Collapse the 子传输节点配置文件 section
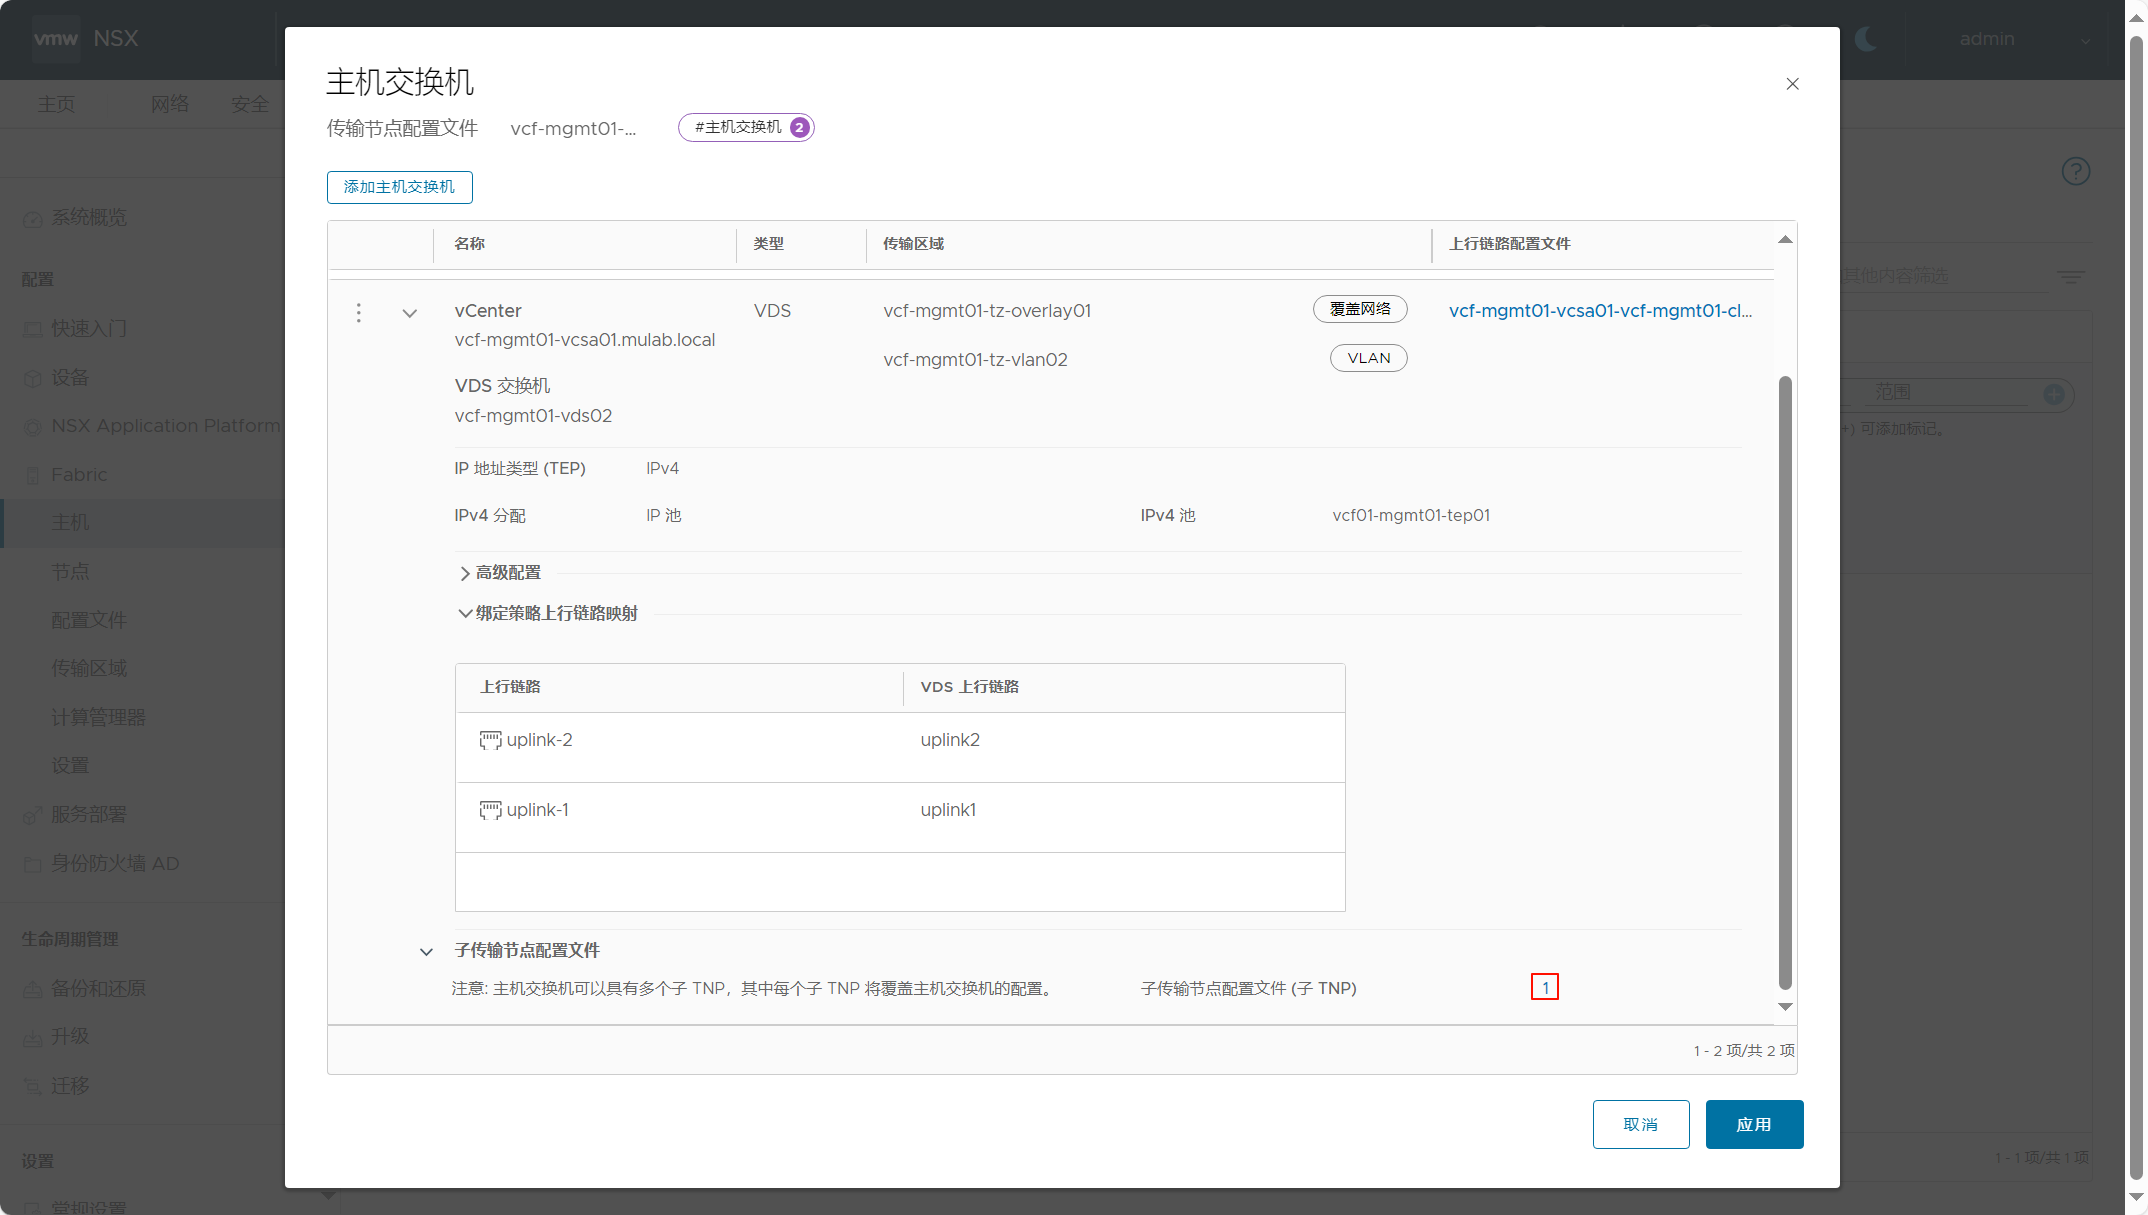Viewport: 2148px width, 1215px height. tap(426, 951)
